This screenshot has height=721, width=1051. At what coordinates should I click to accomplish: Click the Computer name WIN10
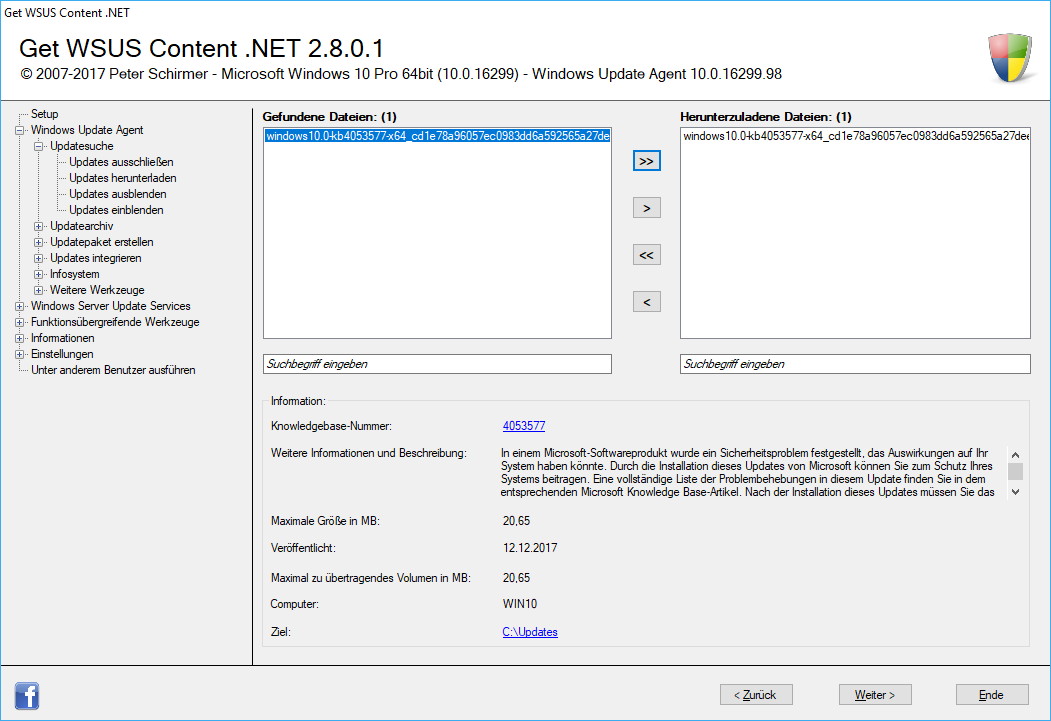pos(520,604)
